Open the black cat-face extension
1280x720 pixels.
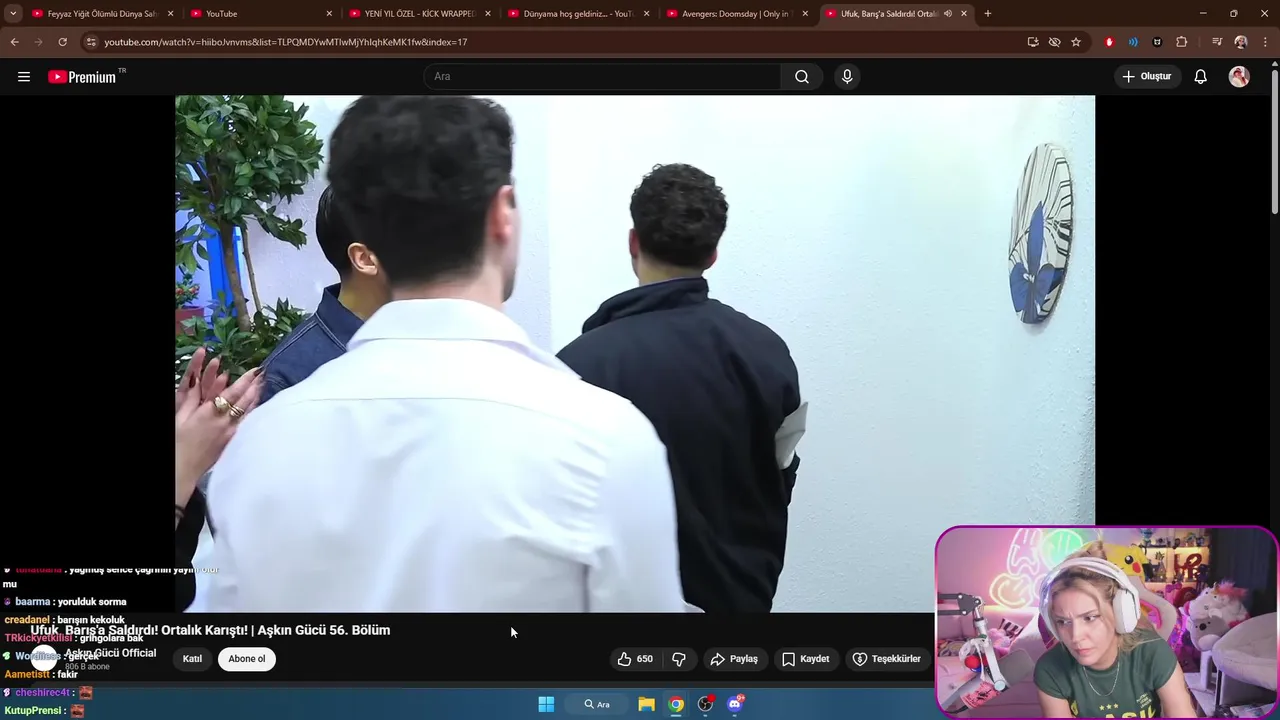[1157, 42]
